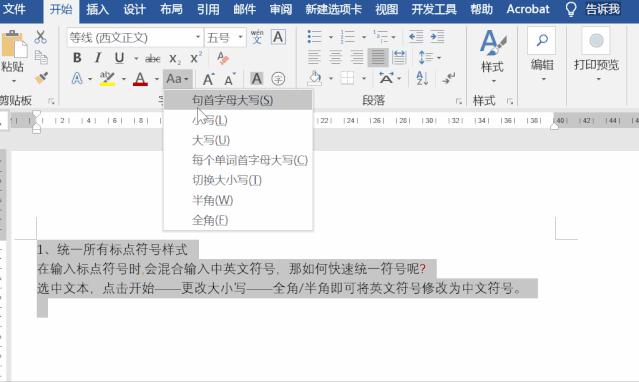Image resolution: width=639 pixels, height=382 pixels.
Task: Open text effects outlined A
Action: click(77, 78)
